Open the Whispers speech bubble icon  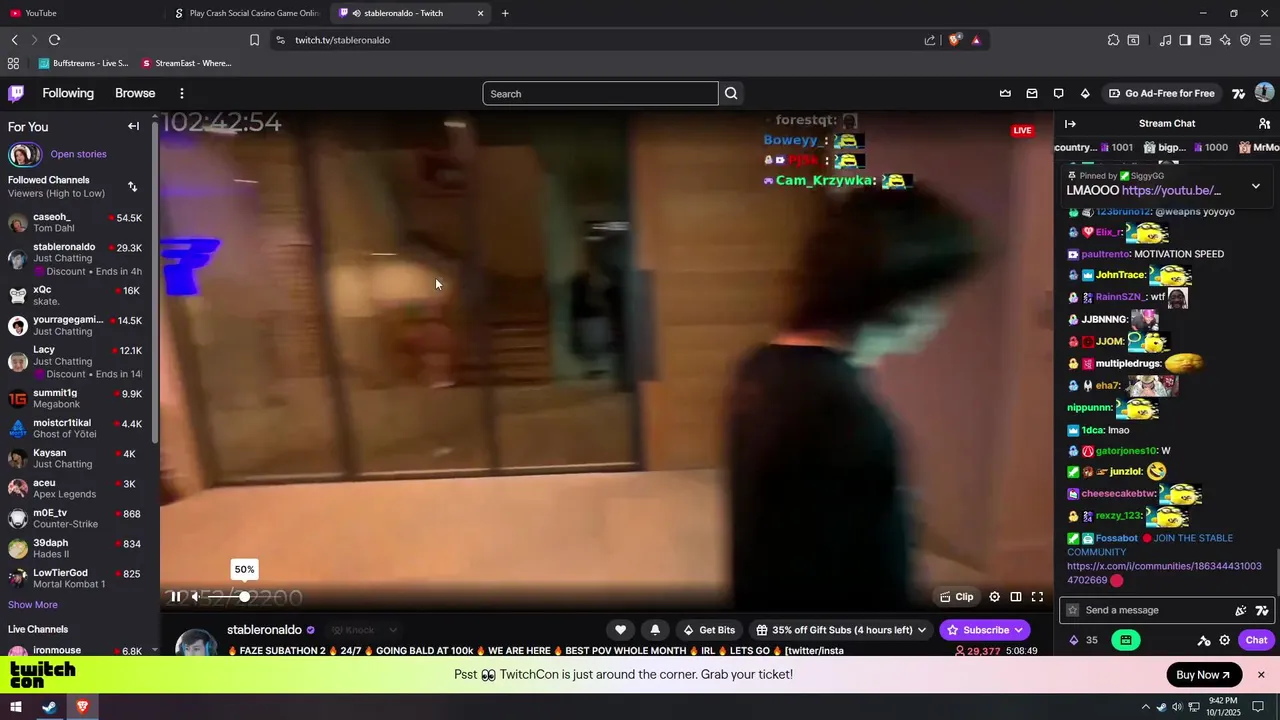[1058, 93]
